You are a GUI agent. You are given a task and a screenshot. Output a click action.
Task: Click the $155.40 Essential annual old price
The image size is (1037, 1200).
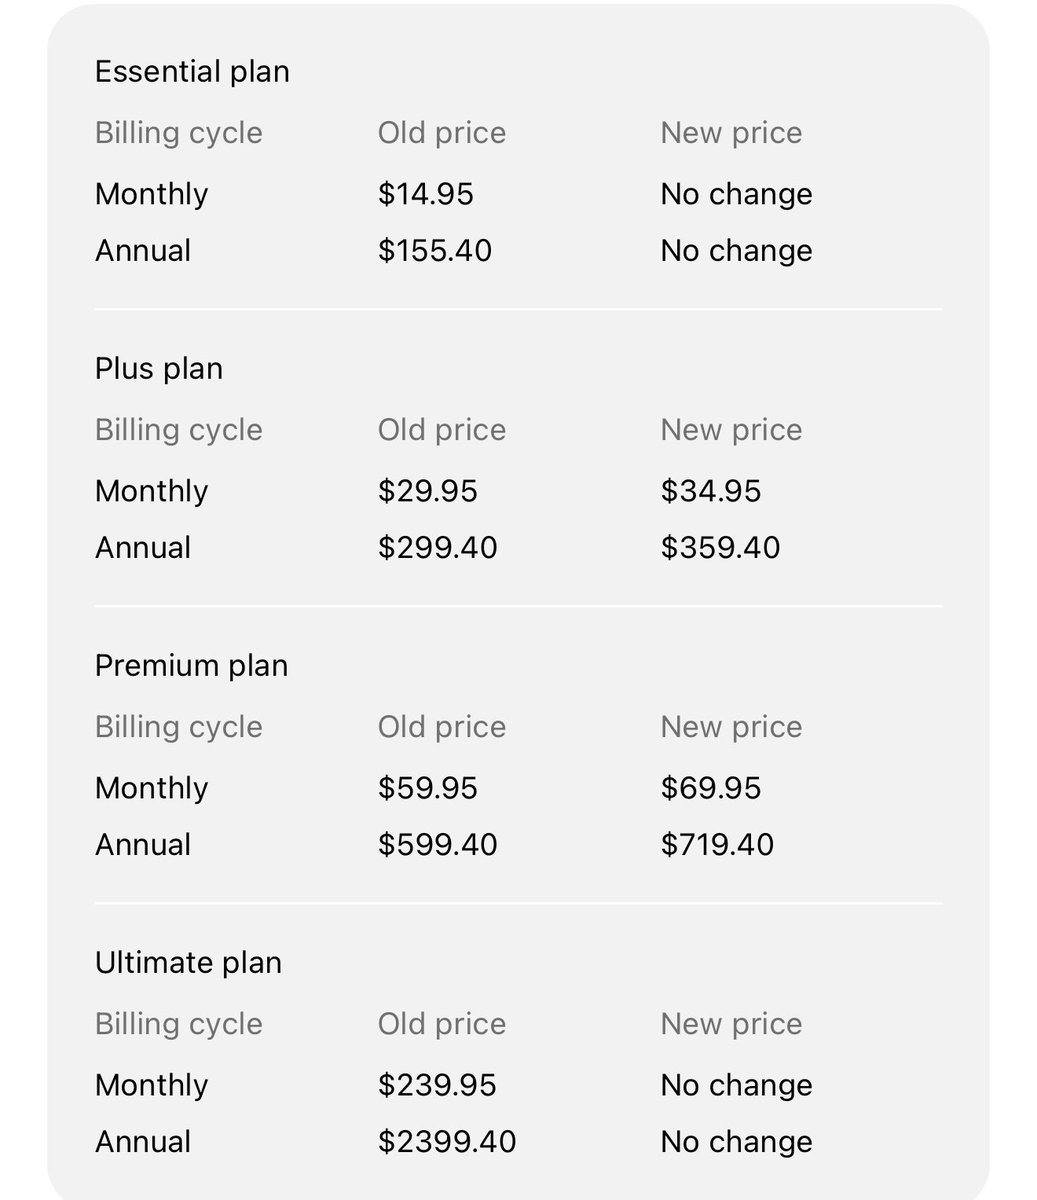tap(435, 250)
